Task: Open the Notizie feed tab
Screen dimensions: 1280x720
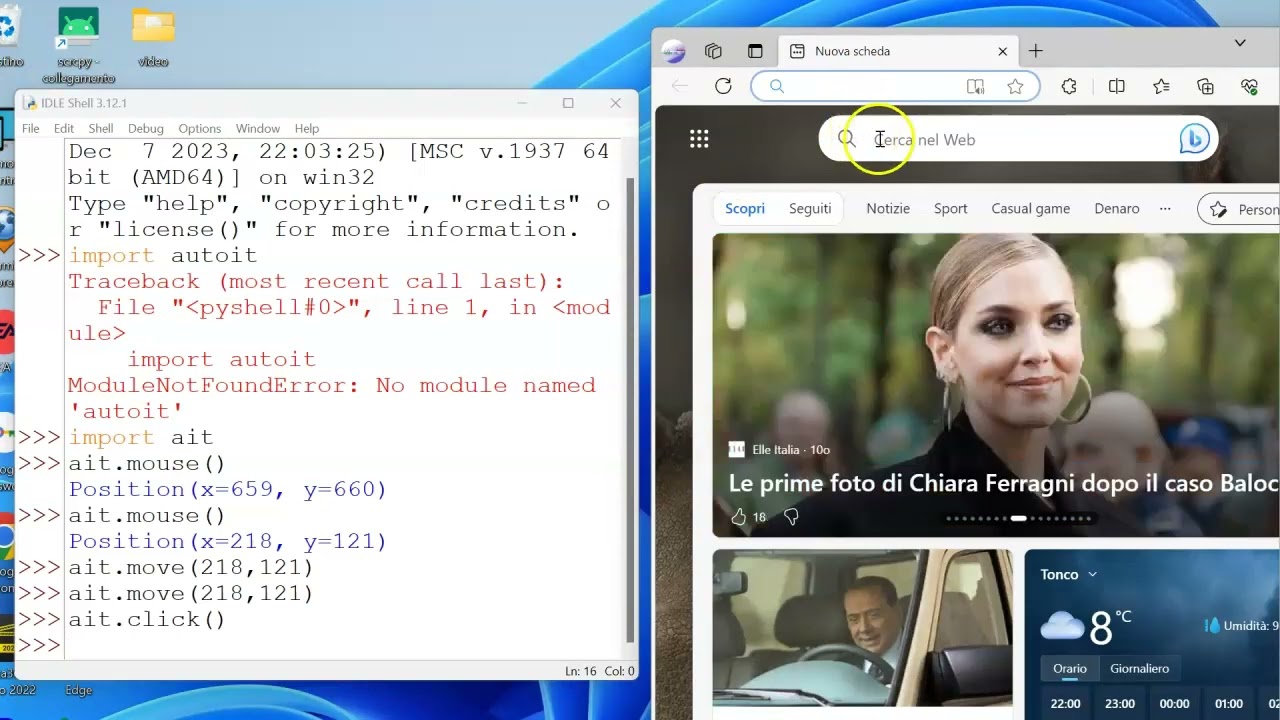Action: (x=888, y=209)
